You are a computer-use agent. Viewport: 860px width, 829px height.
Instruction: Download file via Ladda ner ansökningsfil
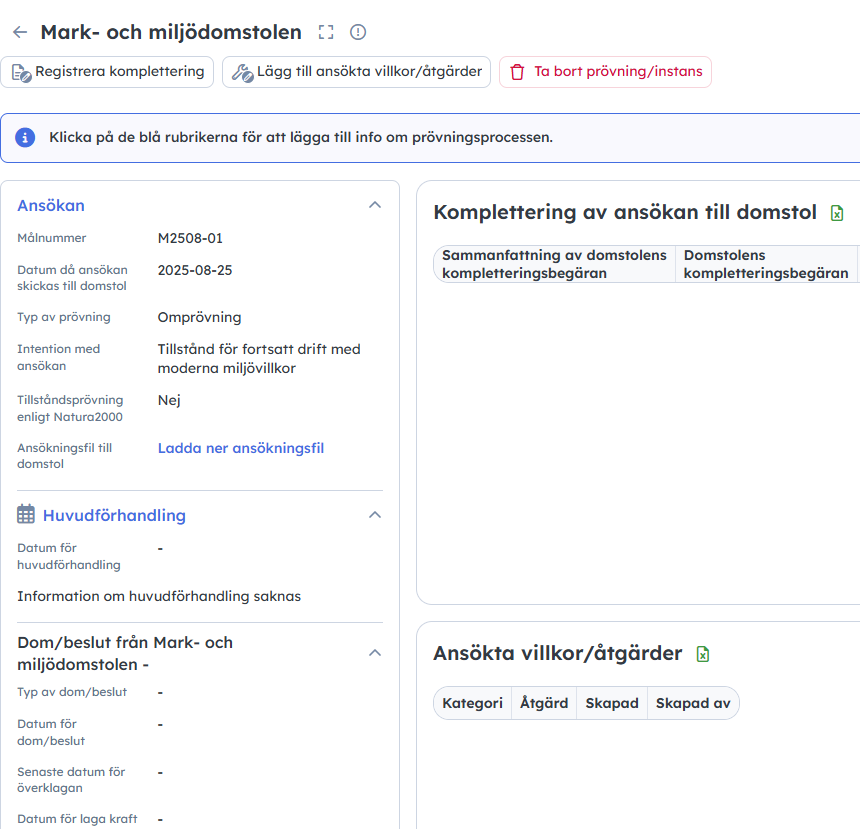coord(241,448)
